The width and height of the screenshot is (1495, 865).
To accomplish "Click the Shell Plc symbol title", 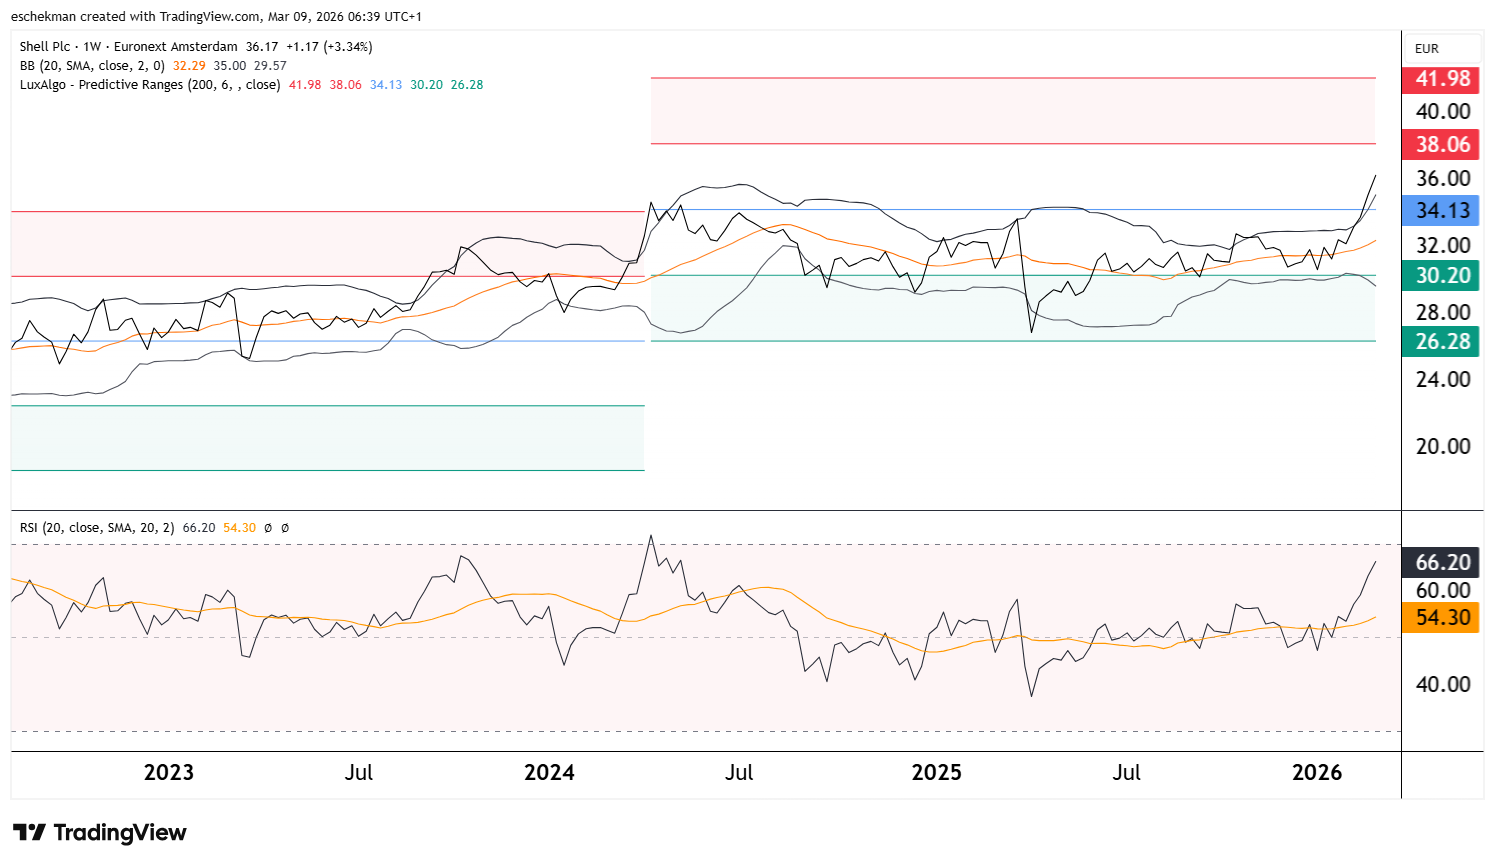I will [x=45, y=47].
